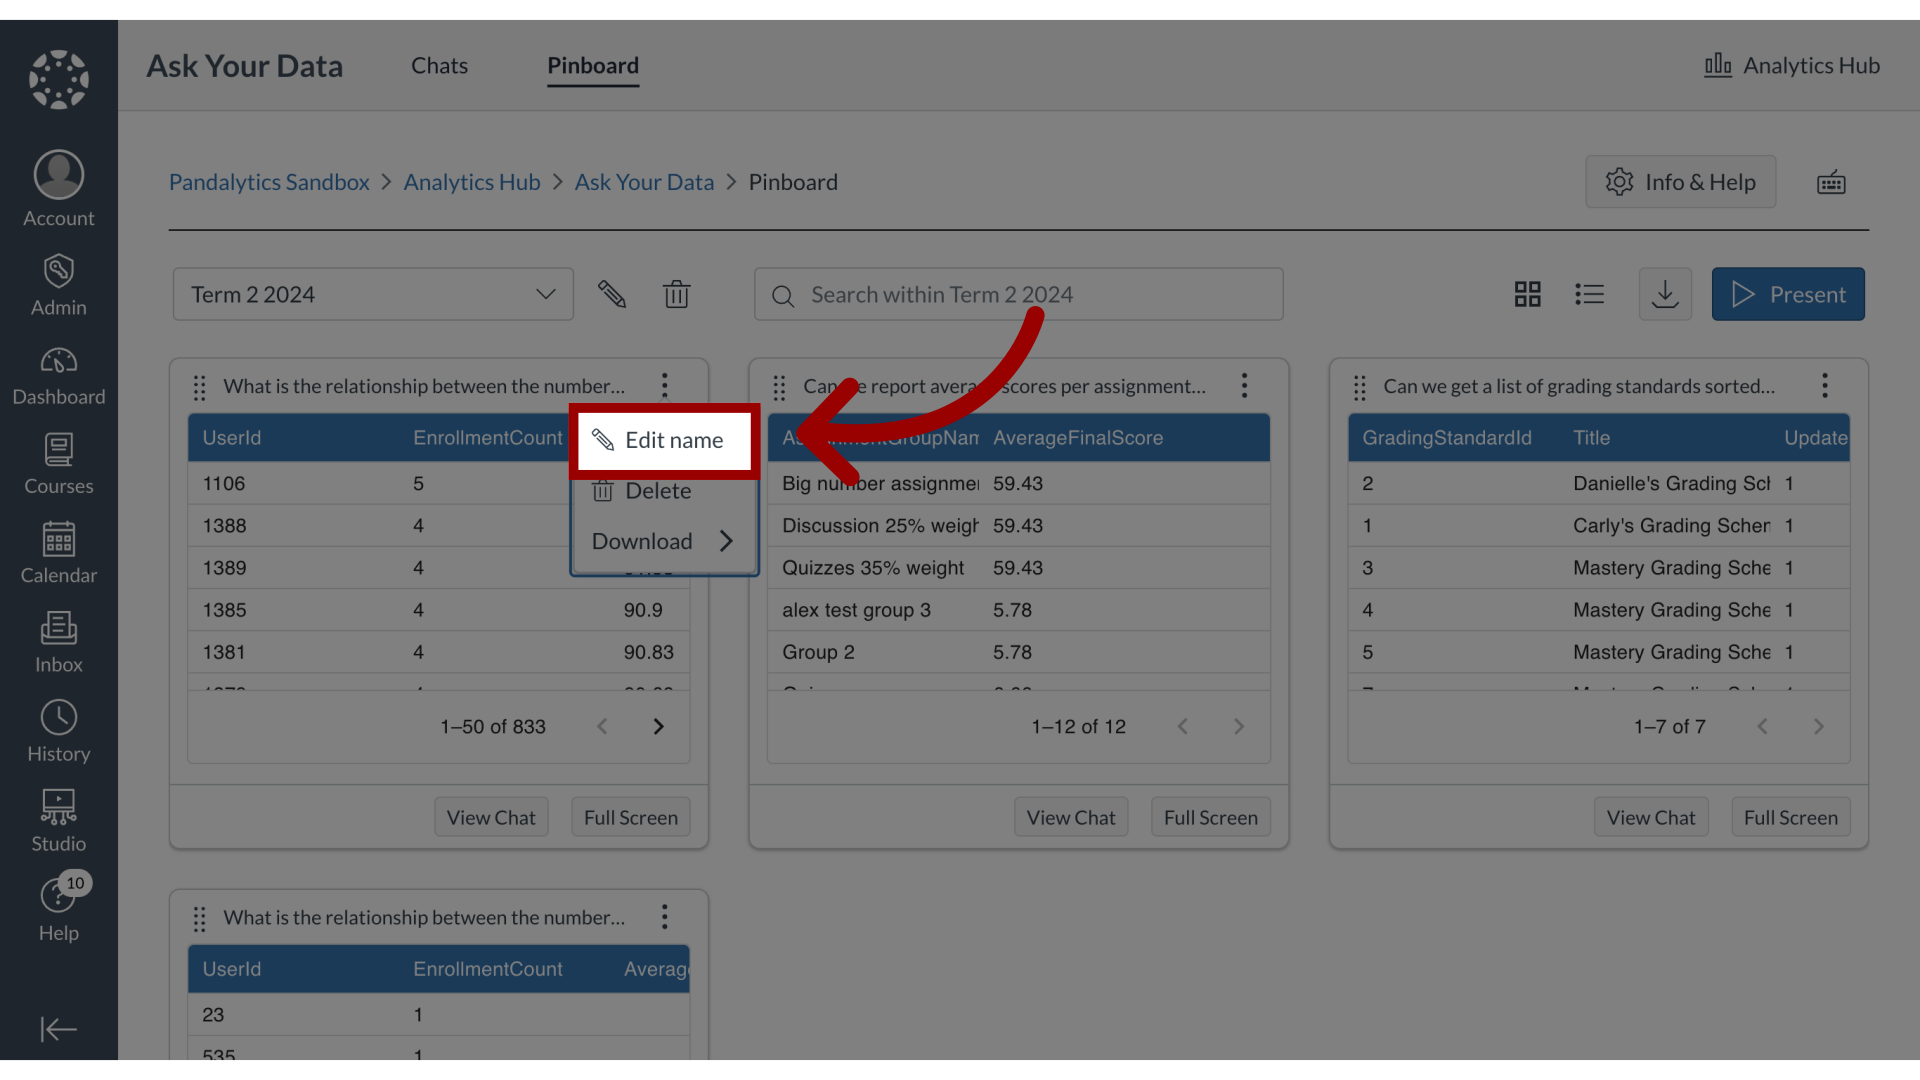1920x1080 pixels.
Task: Switch to grid view layout
Action: (x=1527, y=294)
